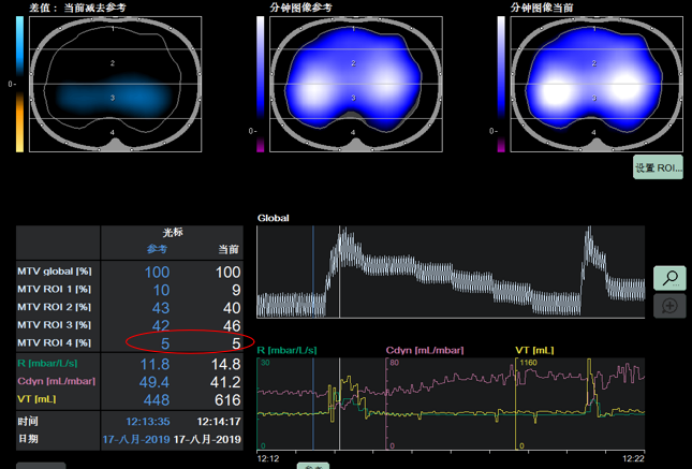Select the Cdyn [mL/mbar] row label in table

pos(56,381)
